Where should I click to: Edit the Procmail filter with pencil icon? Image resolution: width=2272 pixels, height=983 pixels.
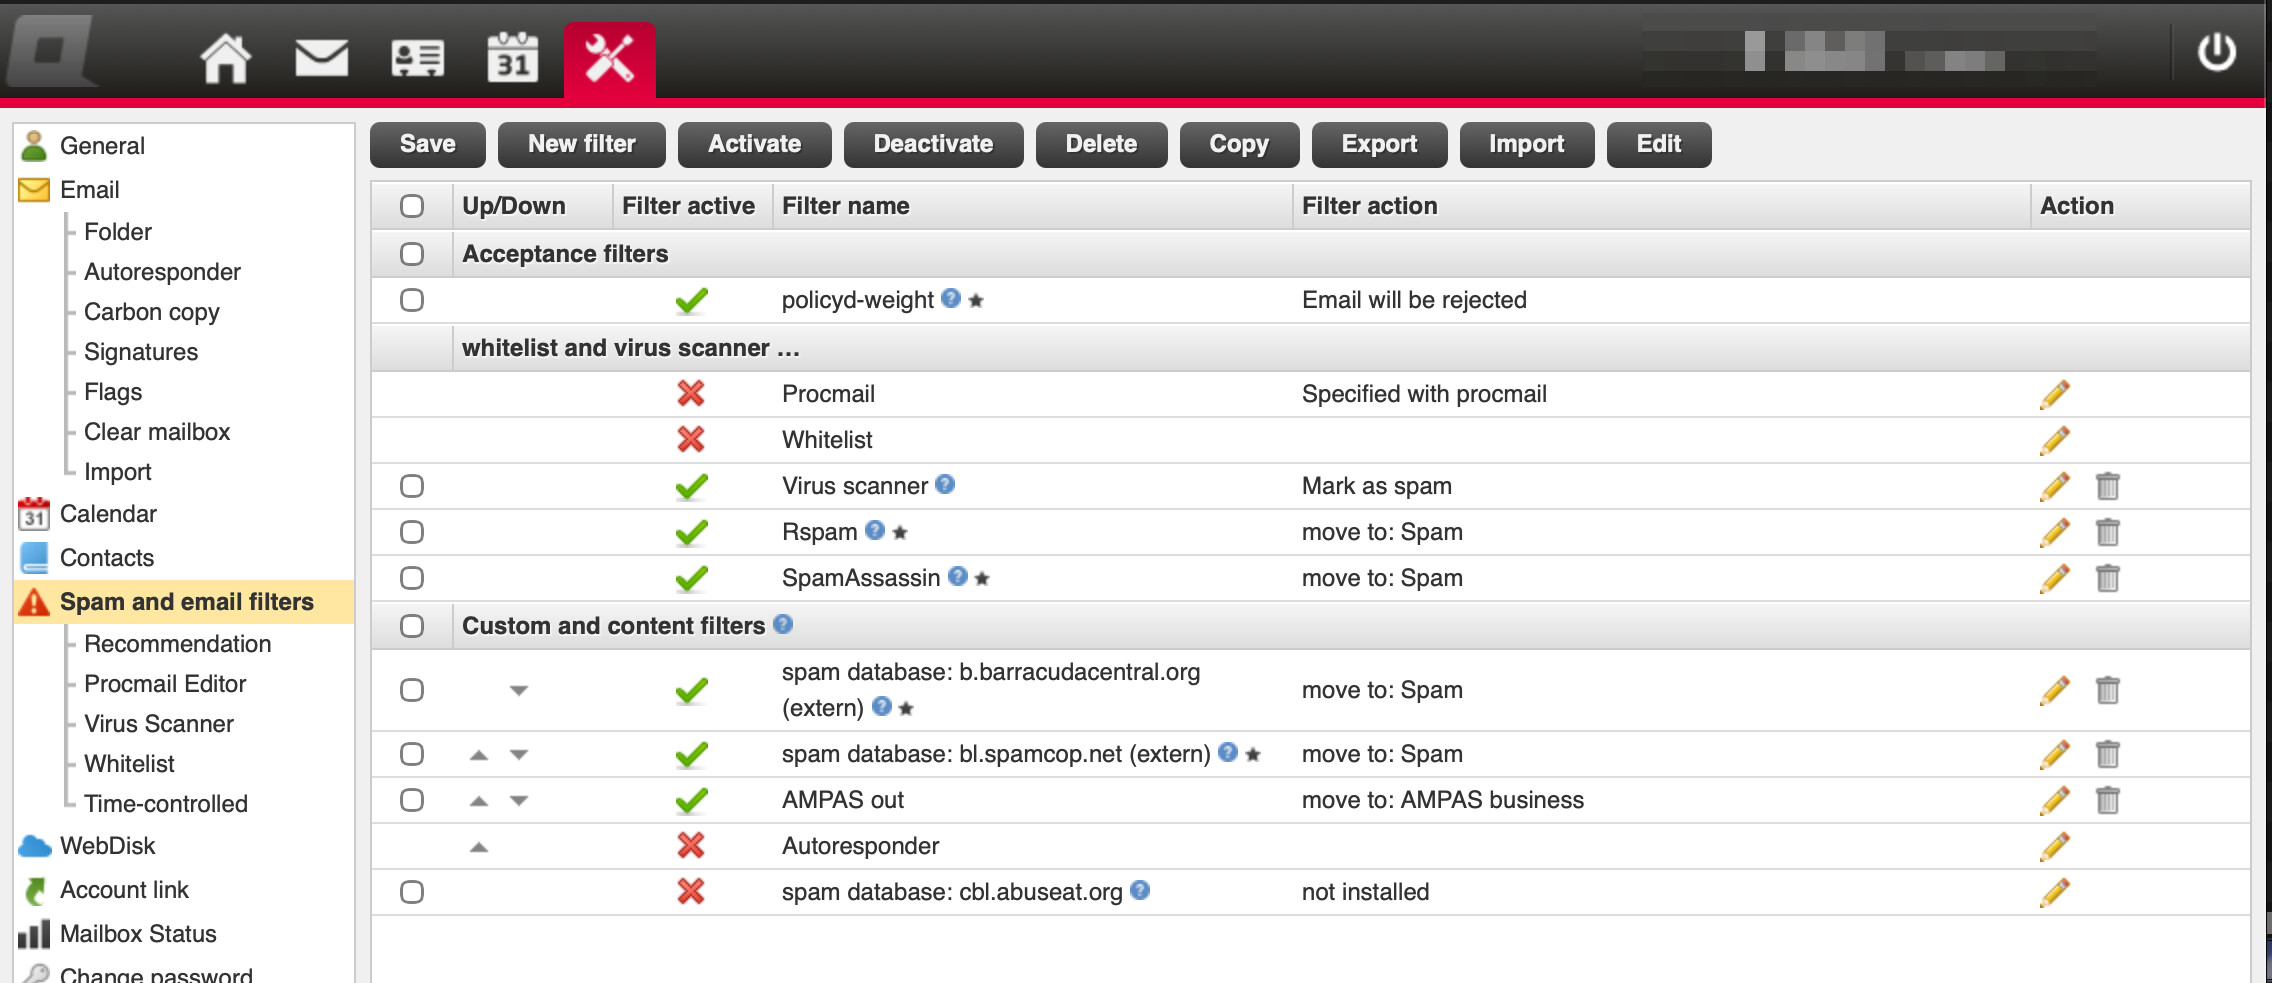point(2054,394)
